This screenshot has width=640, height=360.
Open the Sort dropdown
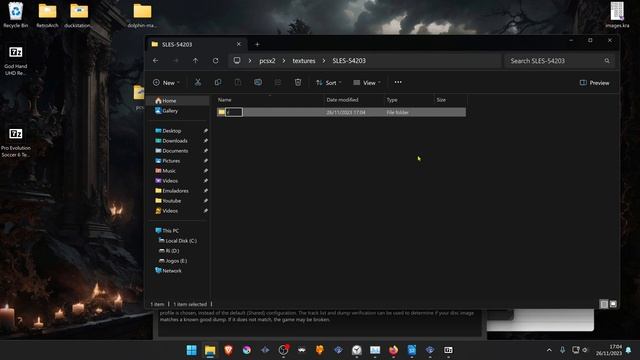click(x=329, y=82)
